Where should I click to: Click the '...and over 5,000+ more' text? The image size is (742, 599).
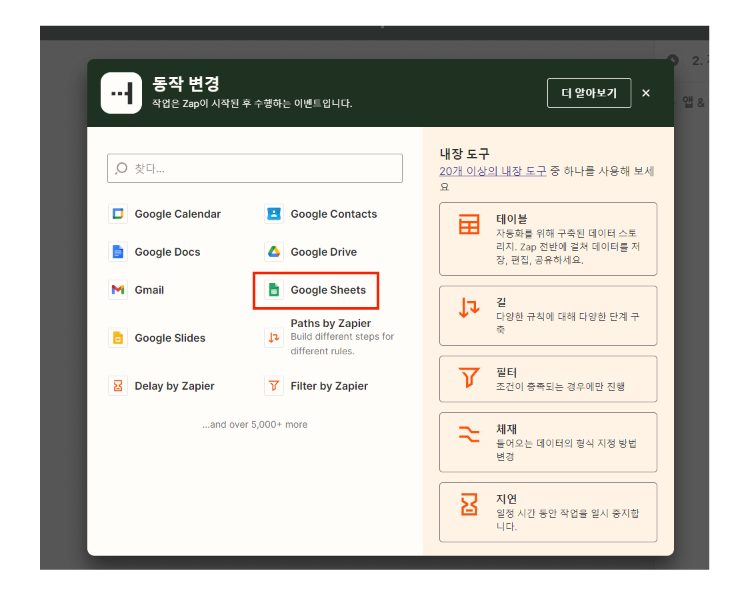tap(255, 424)
